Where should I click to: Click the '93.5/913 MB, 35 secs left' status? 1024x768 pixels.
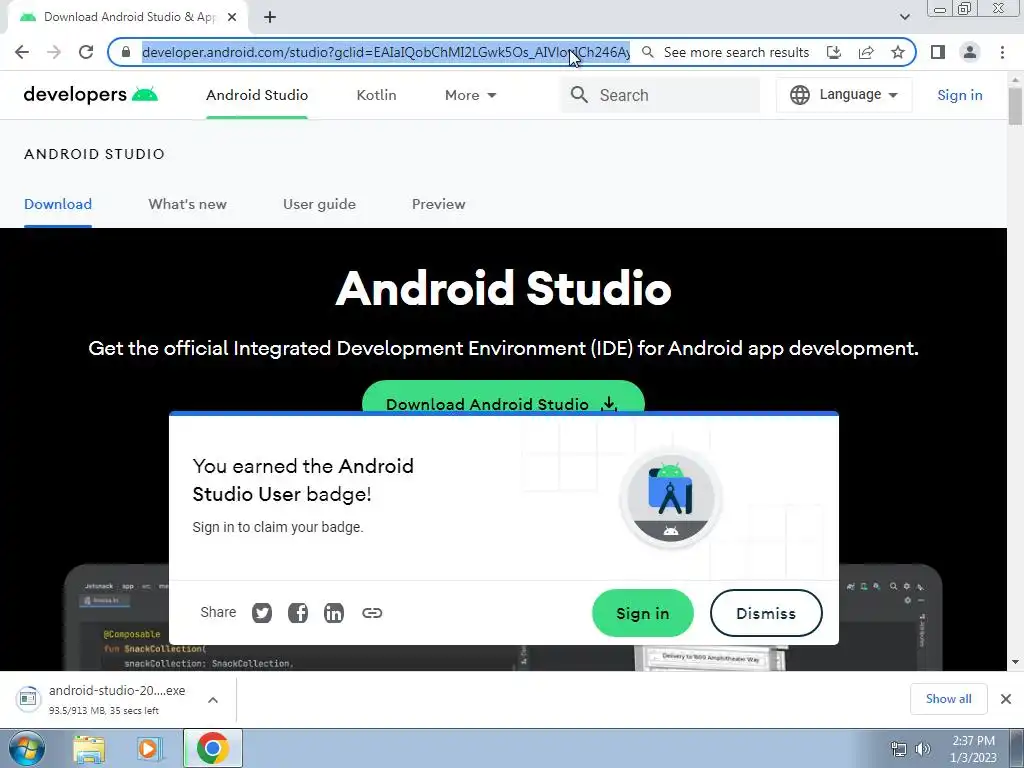104,711
